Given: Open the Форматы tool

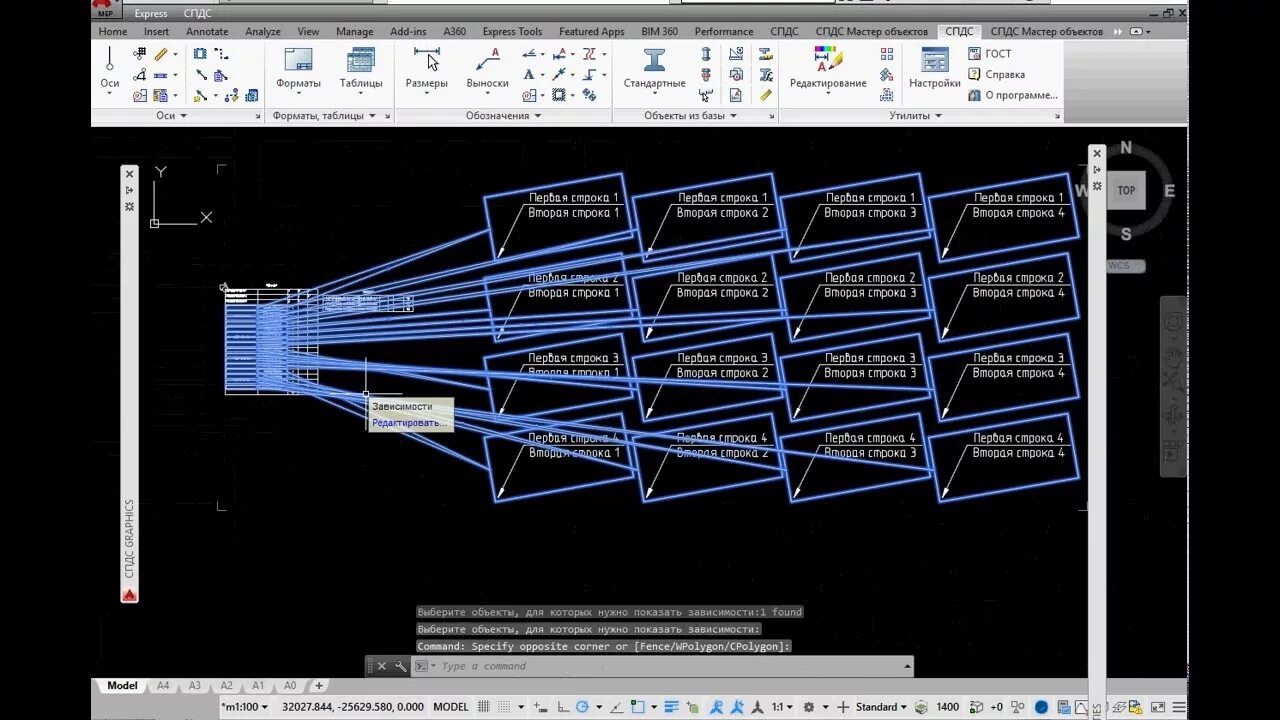Looking at the screenshot, I should pos(298,68).
